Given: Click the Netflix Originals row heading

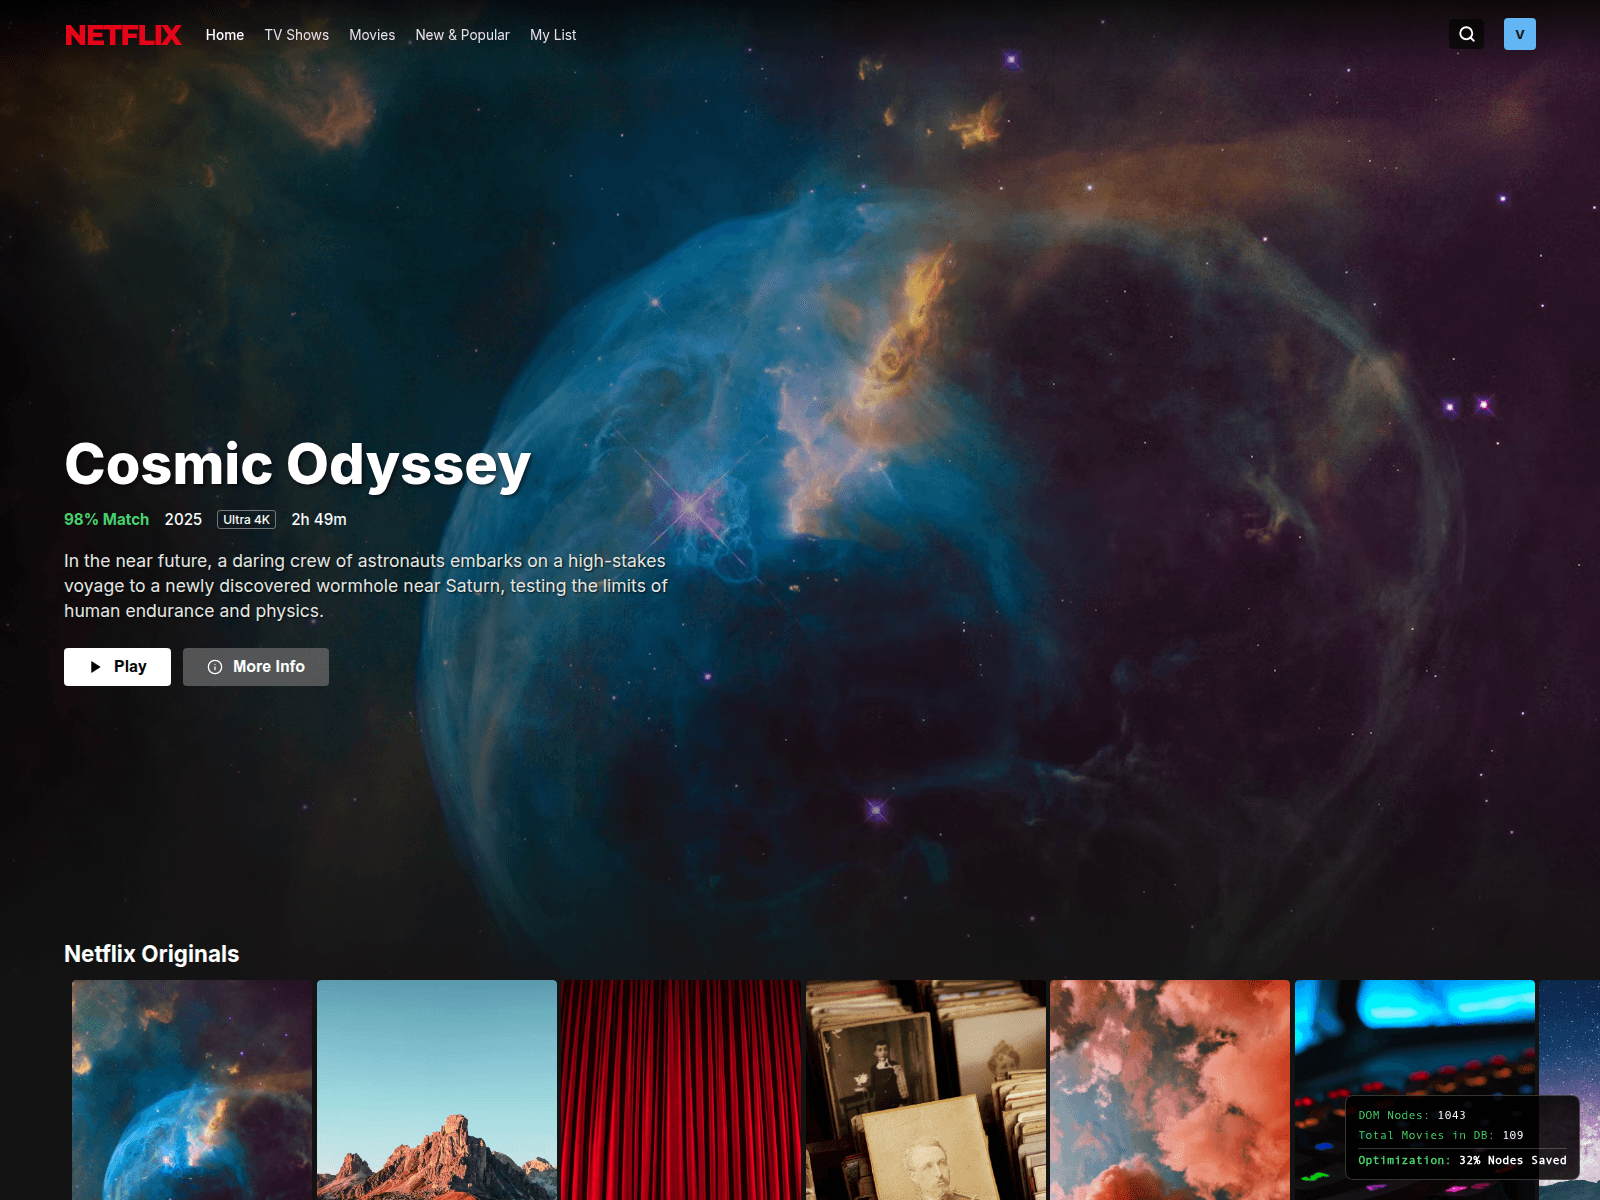Looking at the screenshot, I should [152, 954].
